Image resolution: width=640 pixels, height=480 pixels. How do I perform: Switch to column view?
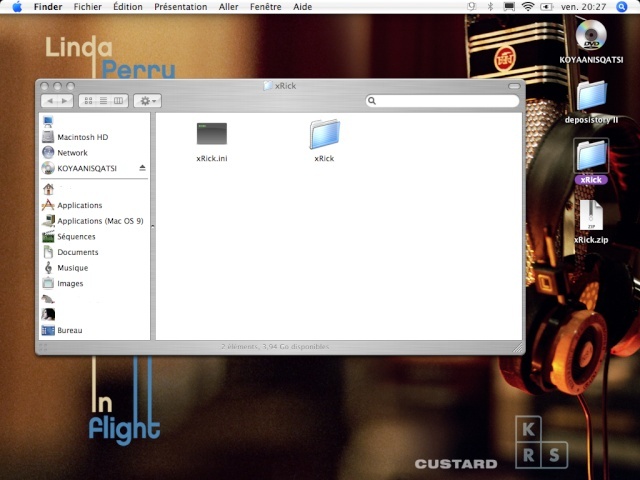click(x=118, y=101)
